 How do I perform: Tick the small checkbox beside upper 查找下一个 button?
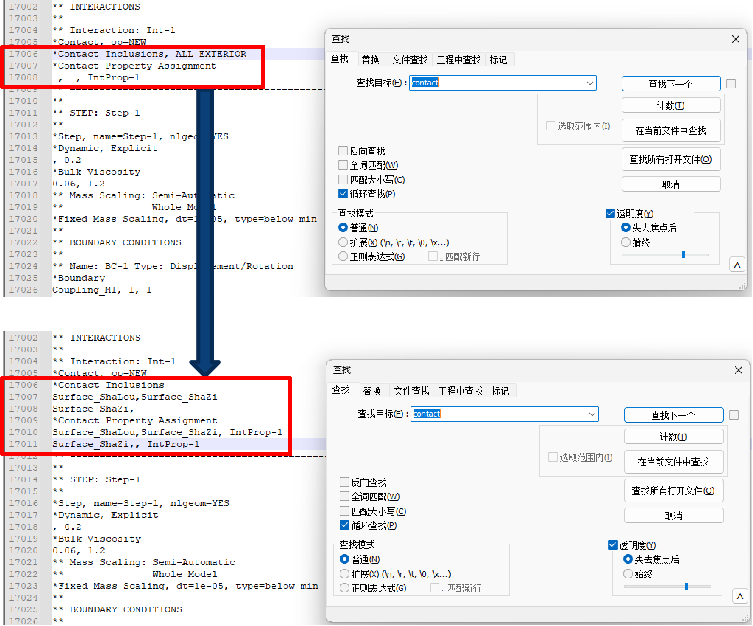(x=731, y=84)
